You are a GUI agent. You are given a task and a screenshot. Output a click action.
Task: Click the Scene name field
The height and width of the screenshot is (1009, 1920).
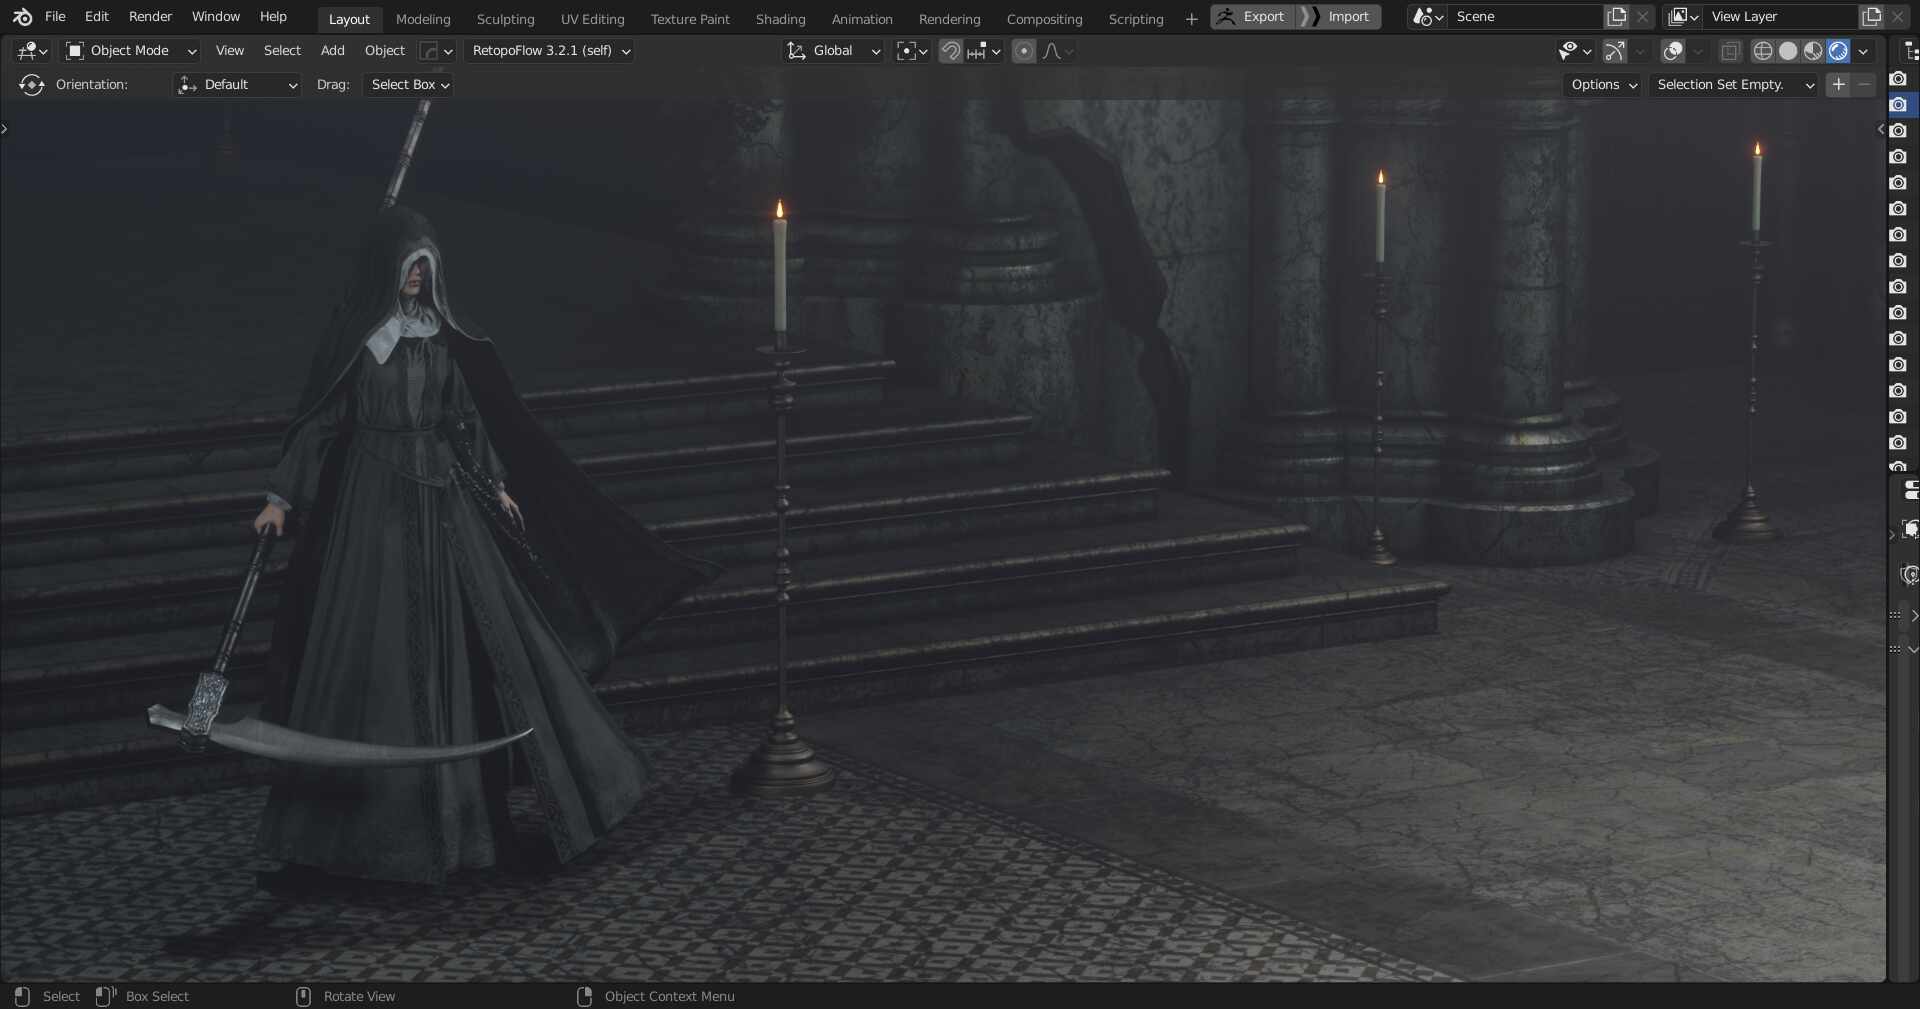pos(1525,17)
